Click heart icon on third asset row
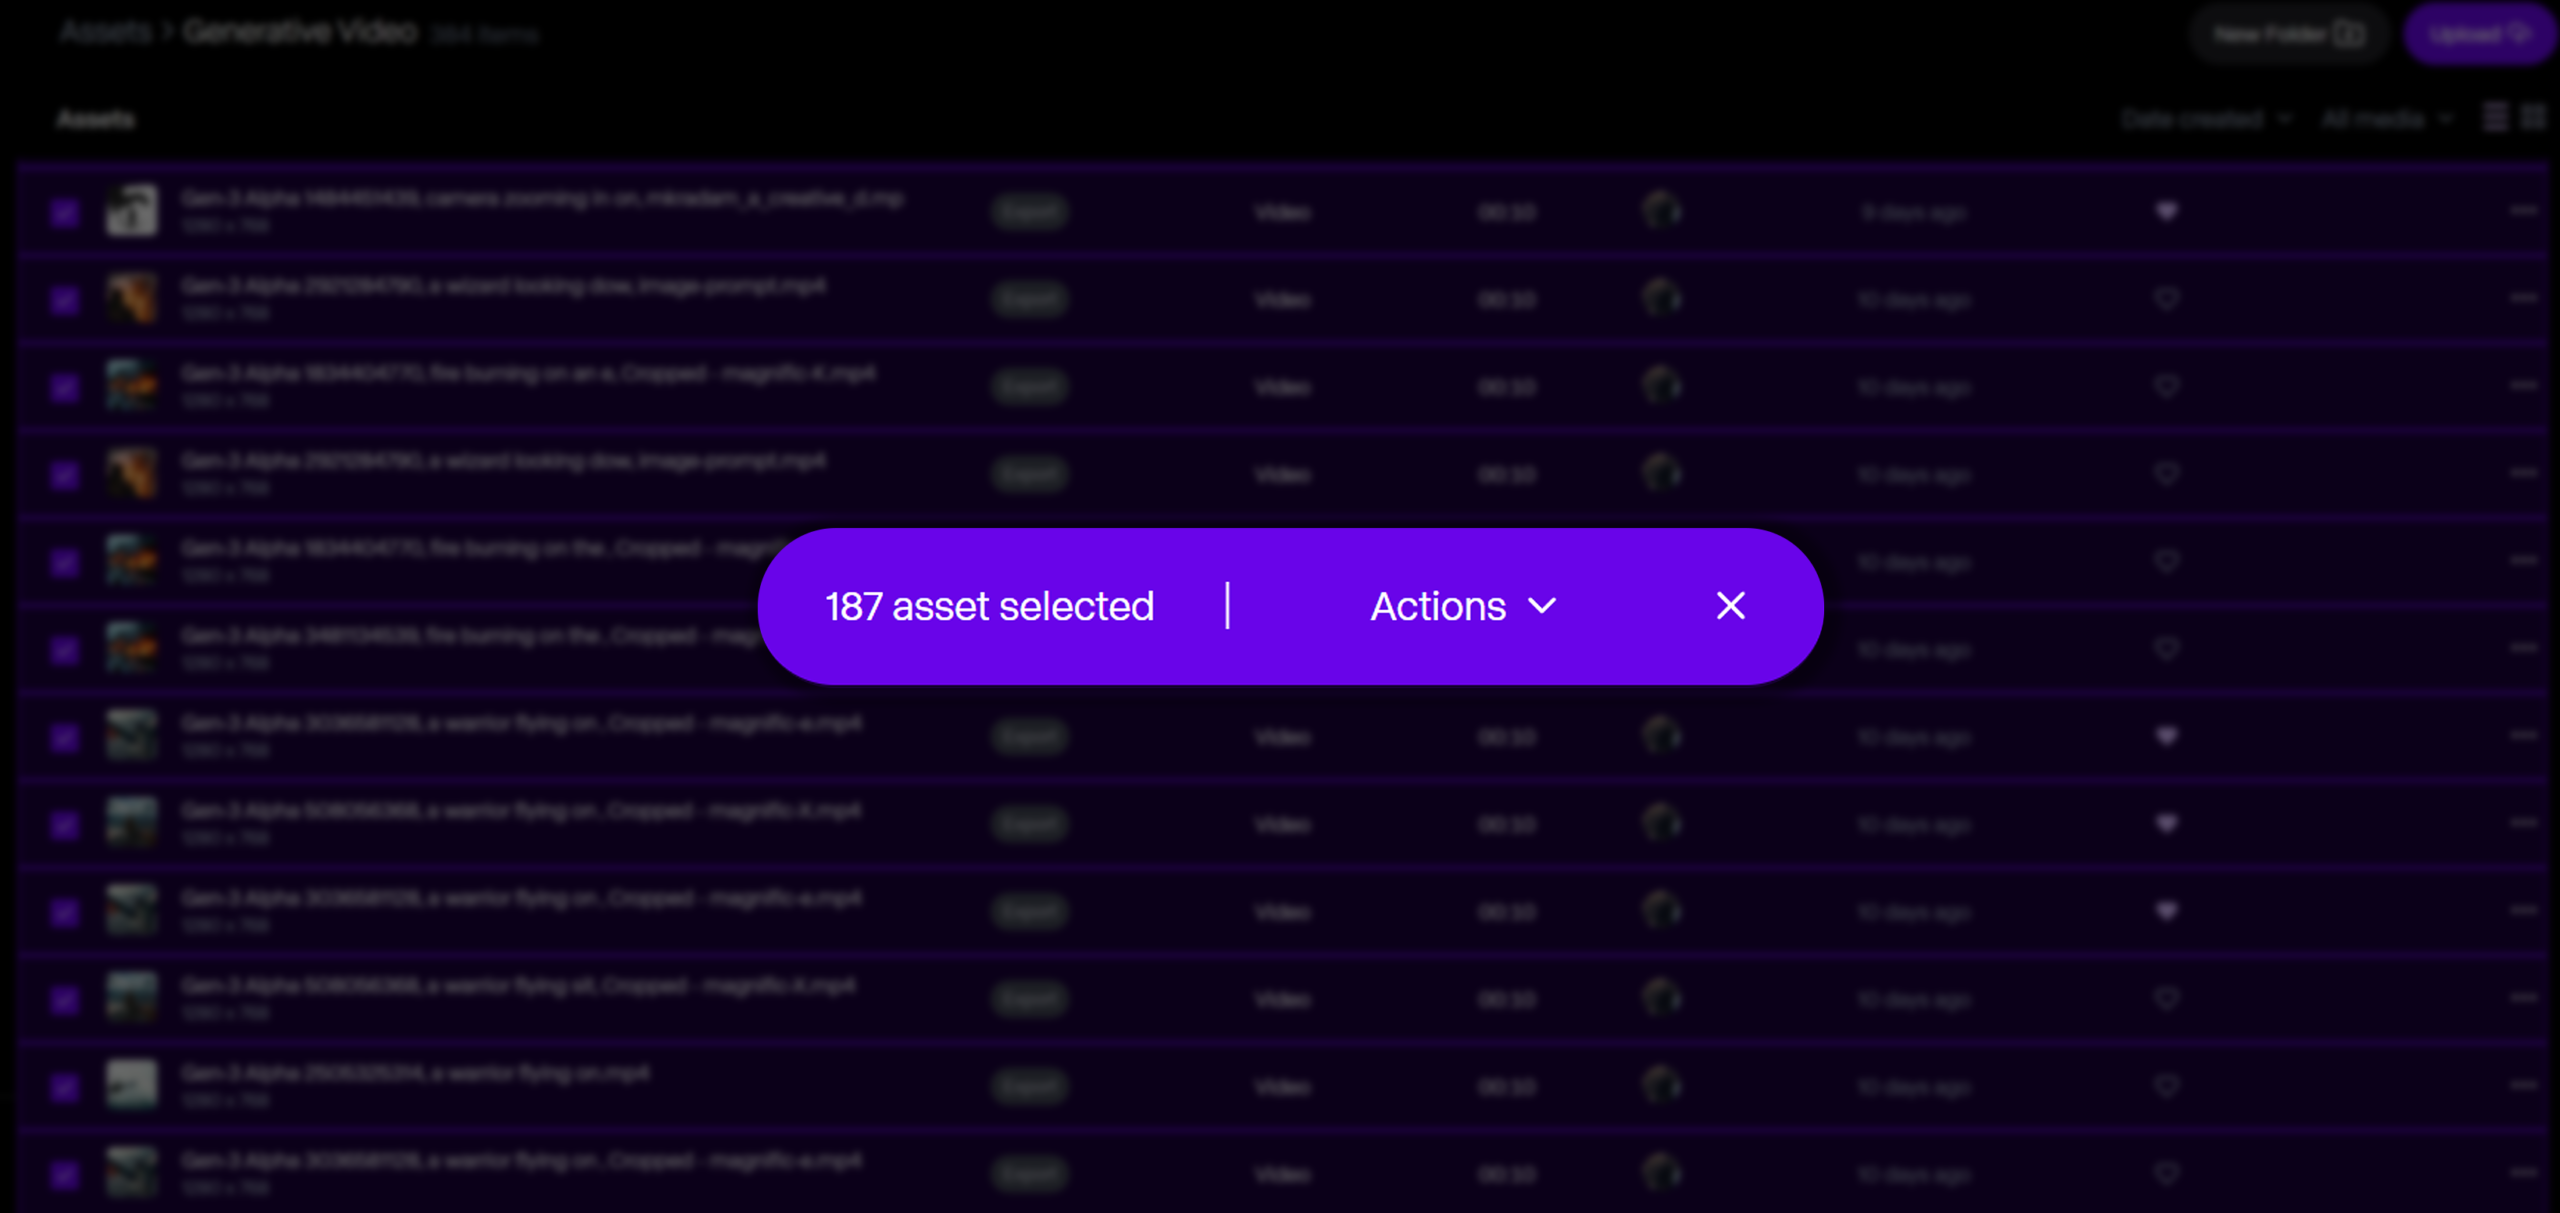Screen dimensions: 2560x1213 tap(2166, 386)
